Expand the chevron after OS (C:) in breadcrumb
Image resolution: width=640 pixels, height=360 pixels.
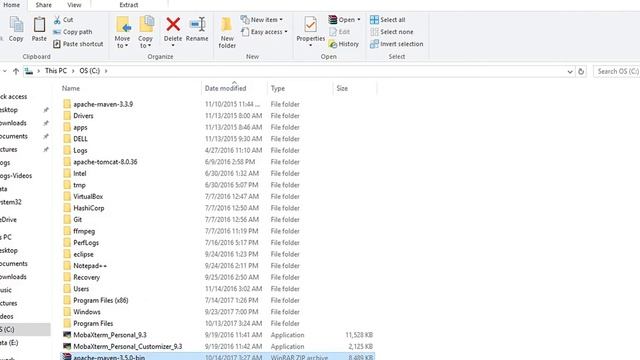click(106, 71)
